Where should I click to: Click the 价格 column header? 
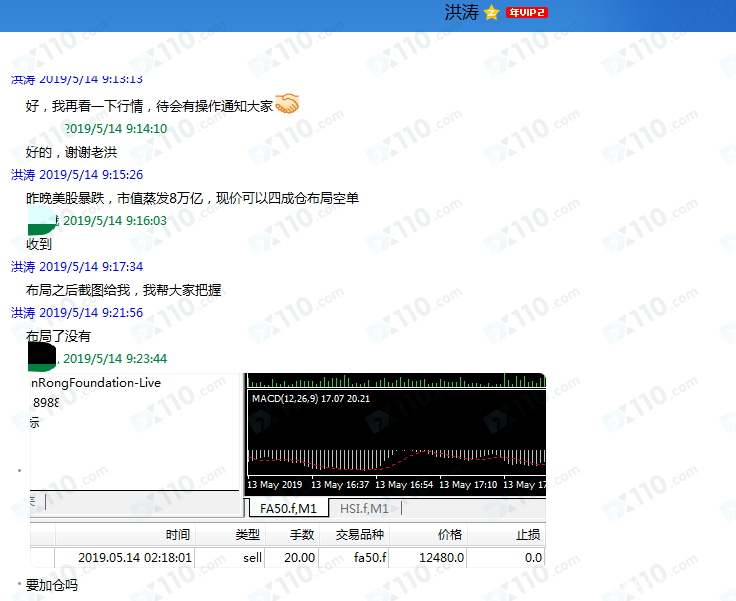(x=450, y=535)
